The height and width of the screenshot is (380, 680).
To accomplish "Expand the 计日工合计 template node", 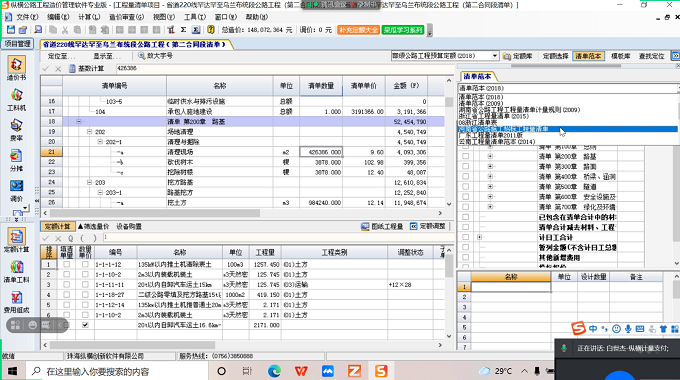I will (479, 237).
